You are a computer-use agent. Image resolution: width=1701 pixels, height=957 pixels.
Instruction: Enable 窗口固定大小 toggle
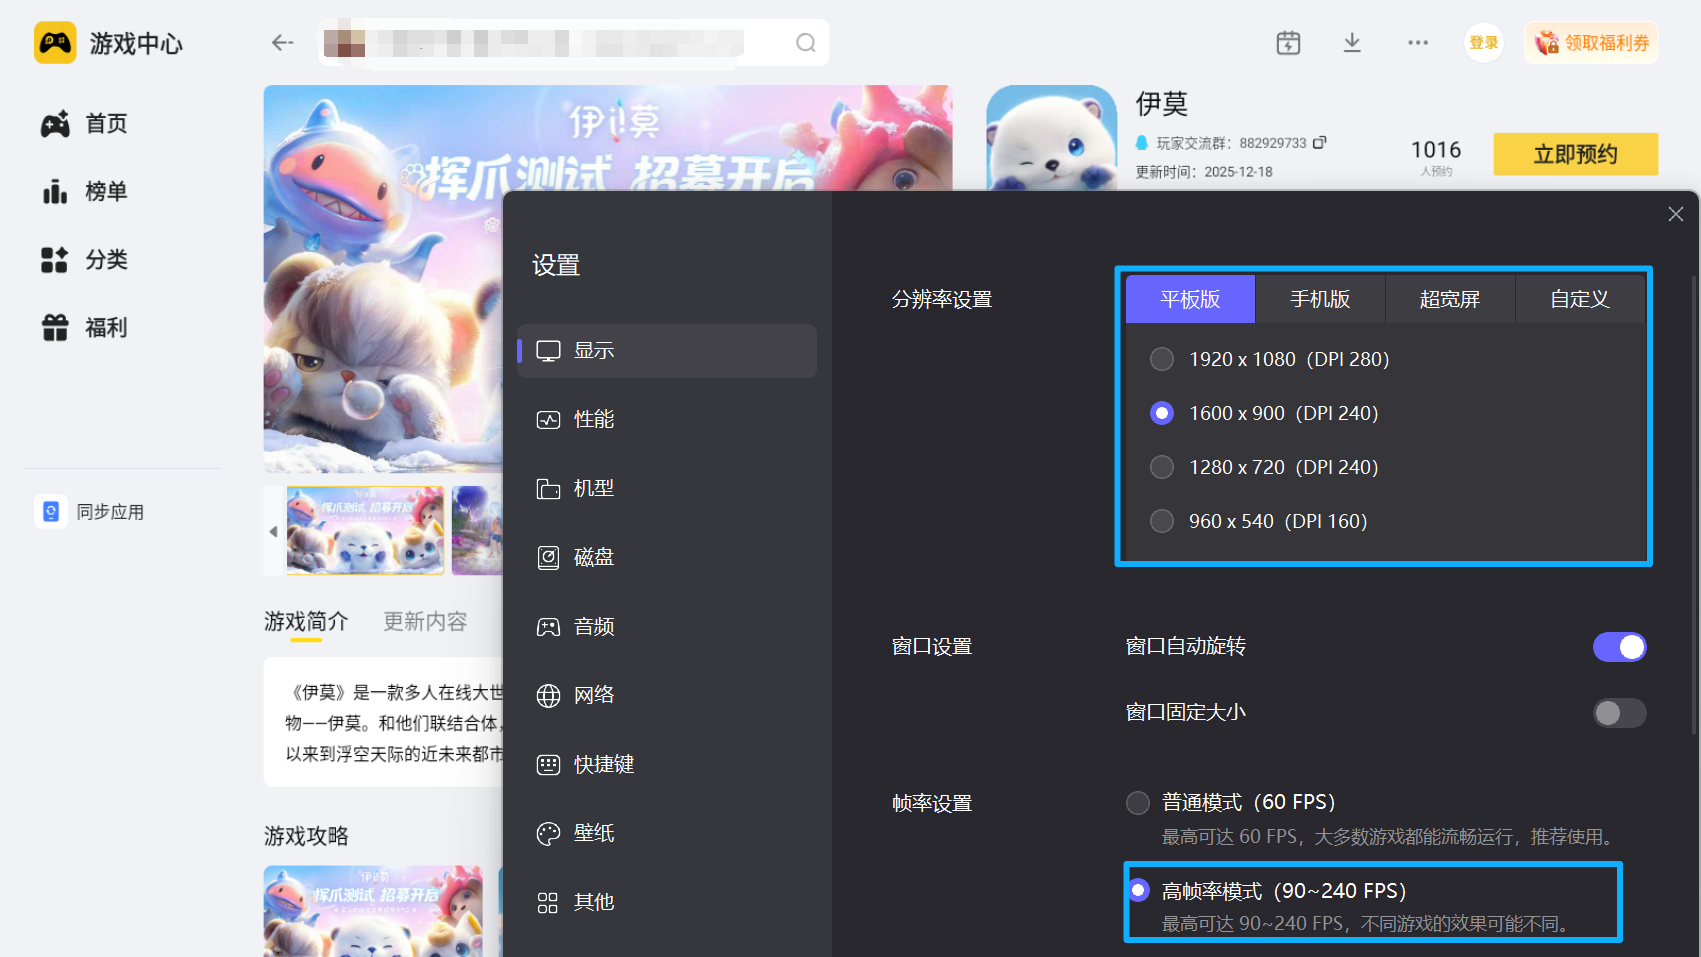[1619, 712]
